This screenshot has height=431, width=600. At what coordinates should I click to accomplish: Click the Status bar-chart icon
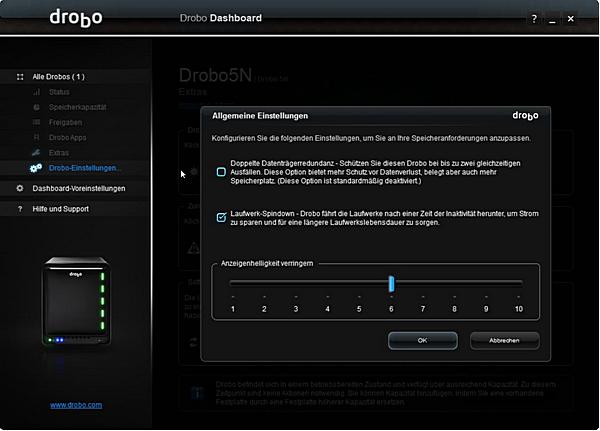36,92
